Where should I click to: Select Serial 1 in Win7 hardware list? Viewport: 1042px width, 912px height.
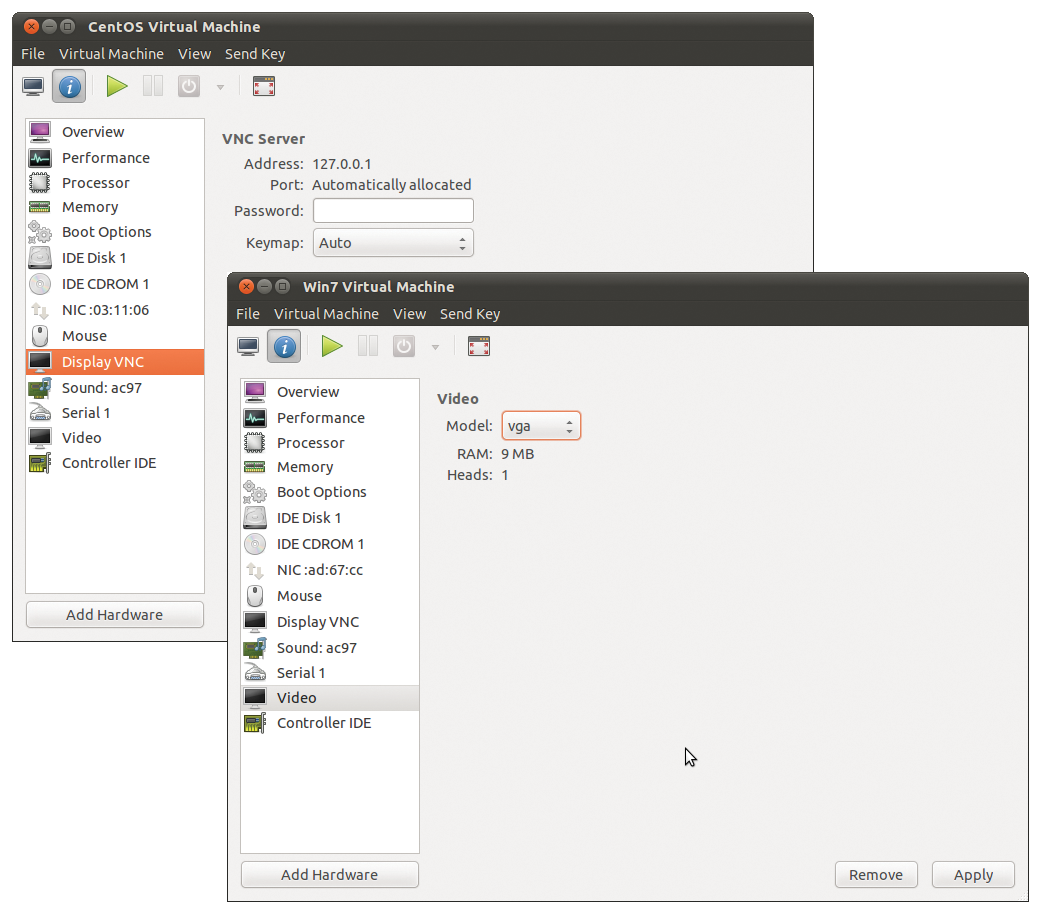[x=330, y=673]
